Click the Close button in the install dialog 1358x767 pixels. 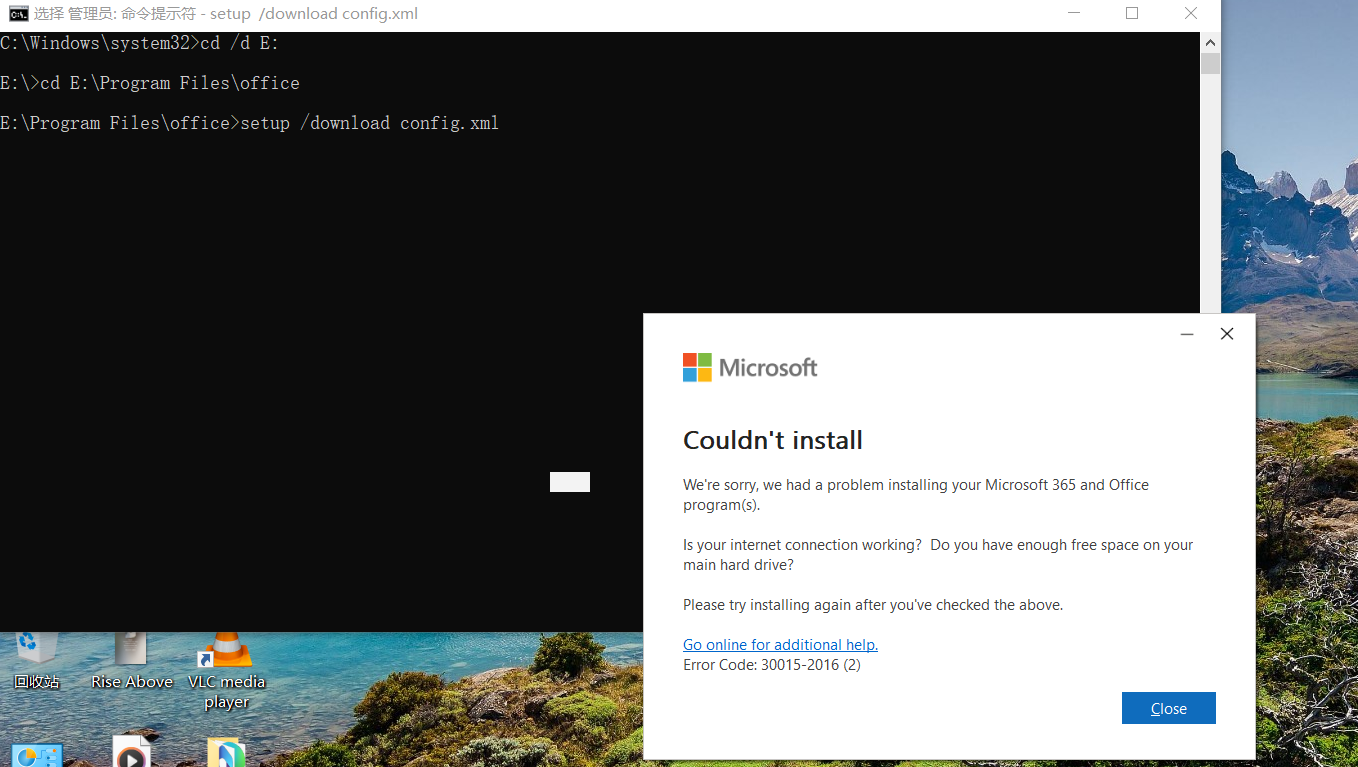tap(1168, 708)
